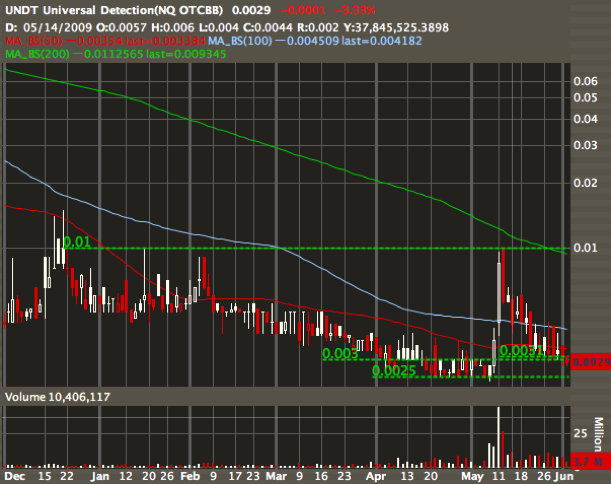The width and height of the screenshot is (611, 484).
Task: Click the 0.01 price axis label
Action: pyautogui.click(x=585, y=248)
